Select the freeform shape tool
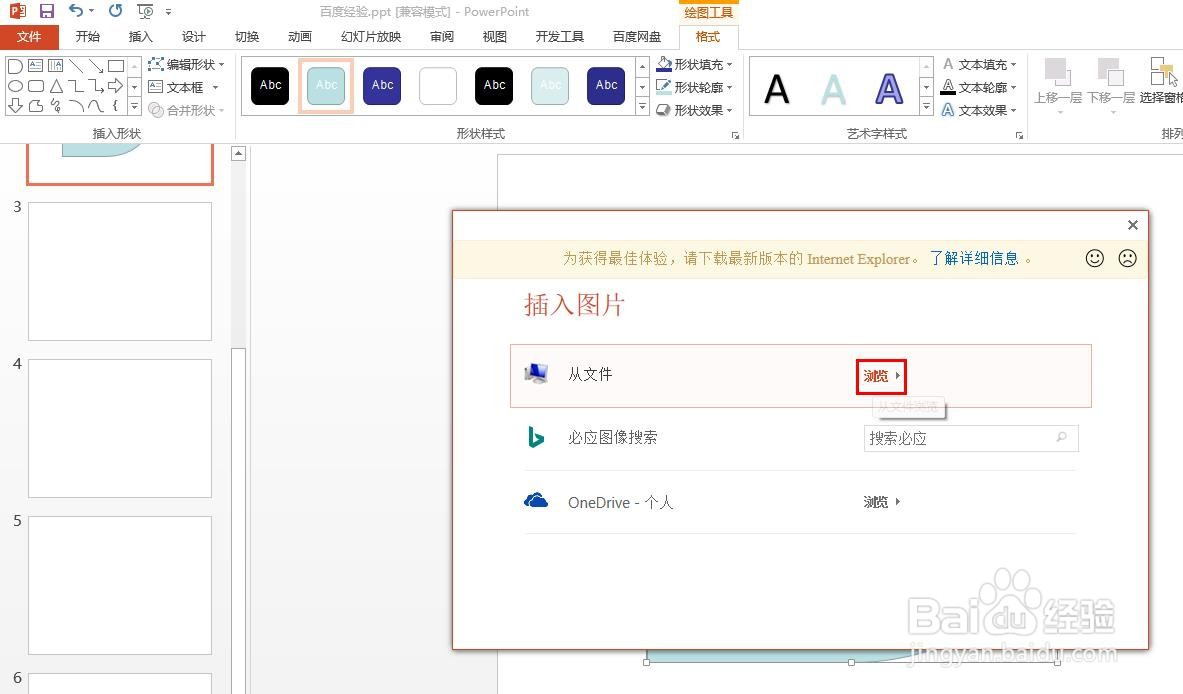 [35, 106]
